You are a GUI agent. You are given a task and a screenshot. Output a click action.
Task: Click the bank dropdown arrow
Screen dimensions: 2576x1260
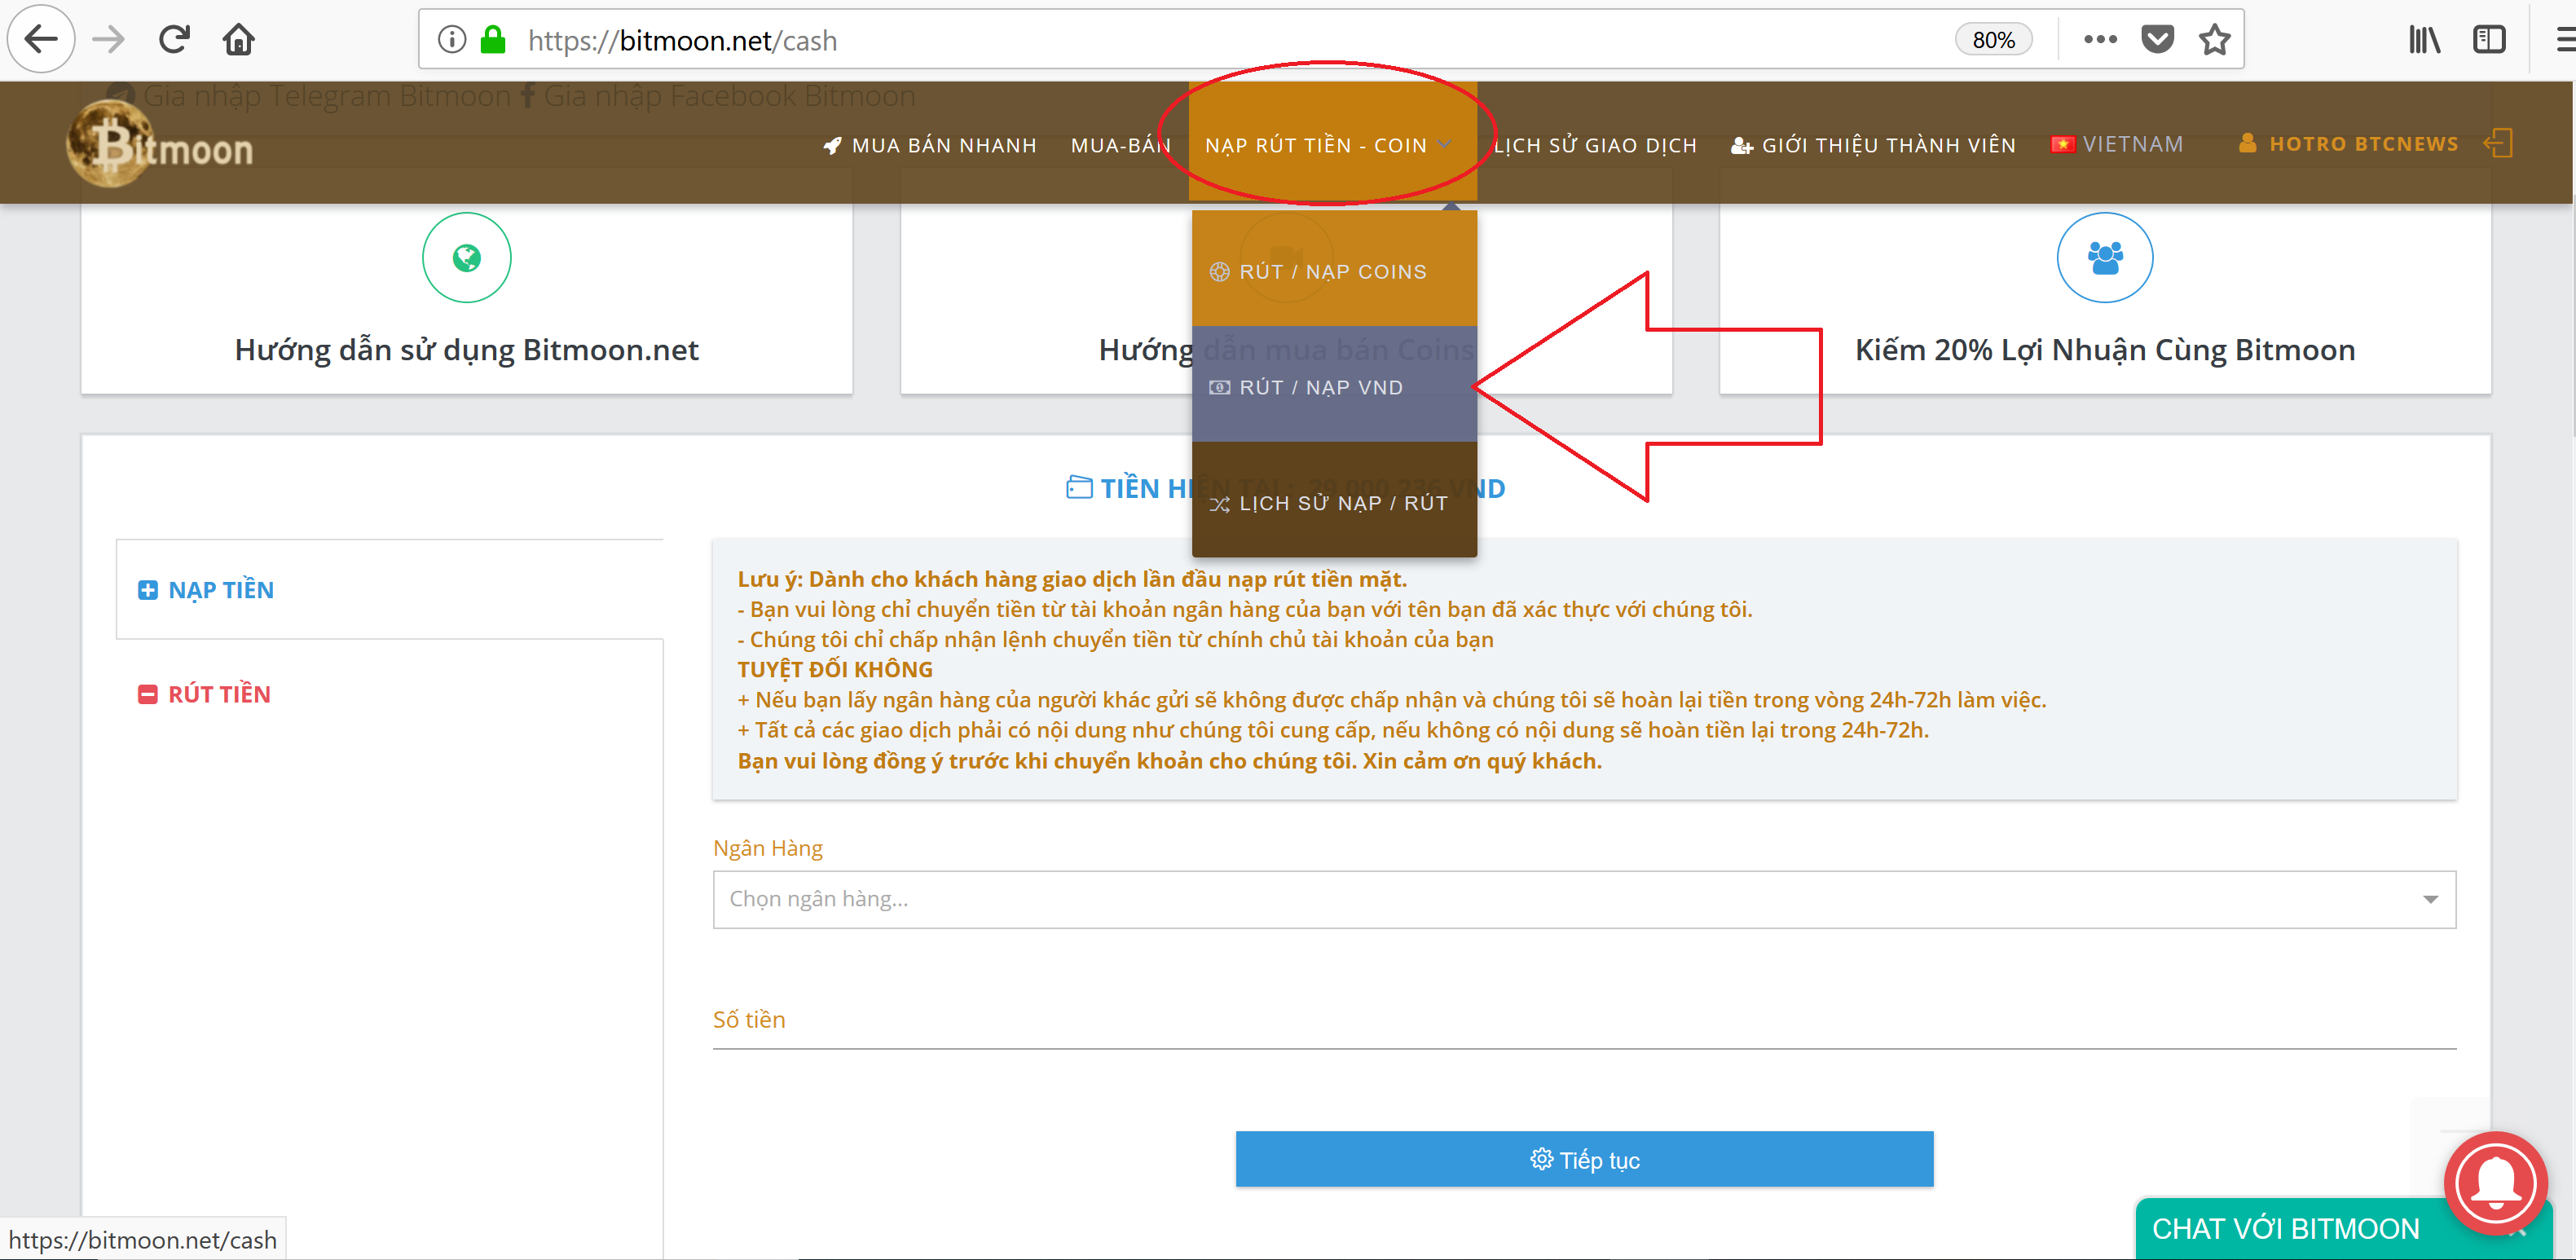[2430, 899]
